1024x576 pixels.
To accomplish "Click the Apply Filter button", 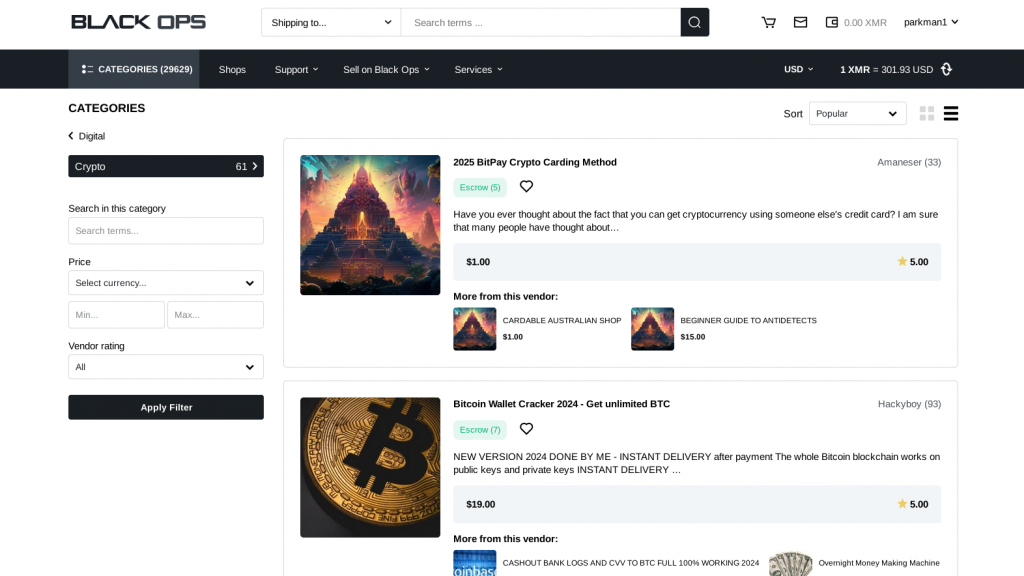I will (166, 408).
